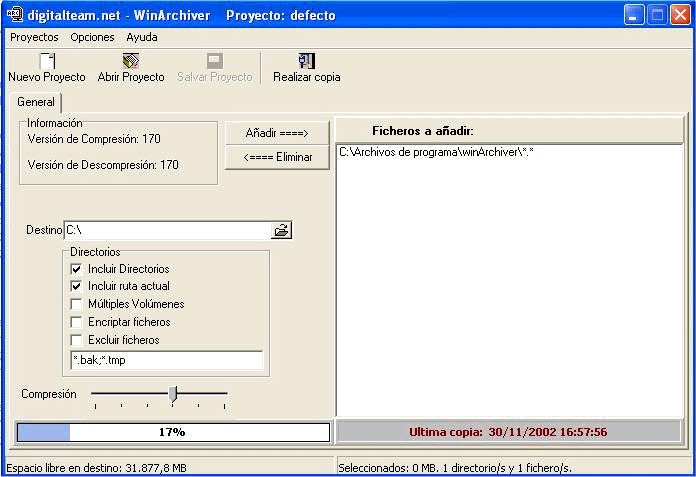Click the Destino path input field
Screen dimensions: 696x477
coord(168,230)
